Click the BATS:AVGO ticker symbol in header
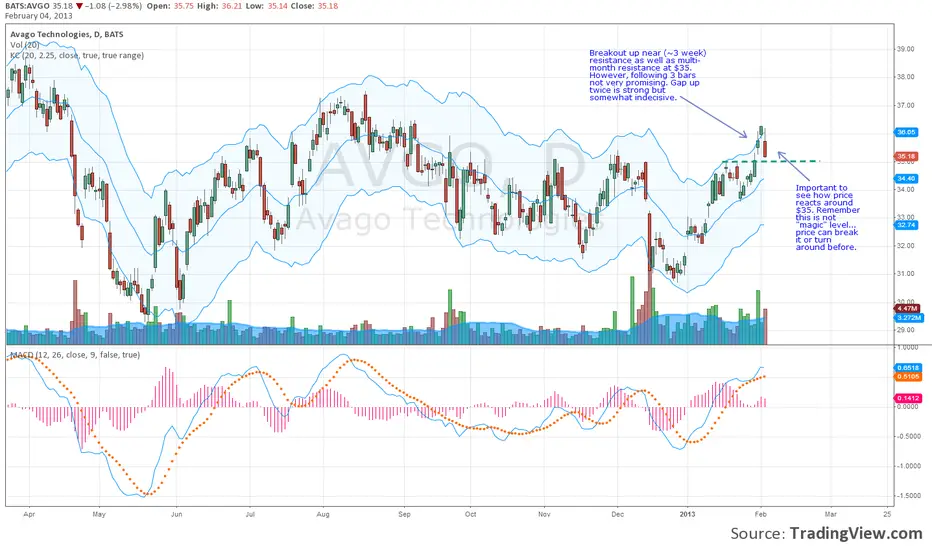932x550 pixels. coord(27,6)
